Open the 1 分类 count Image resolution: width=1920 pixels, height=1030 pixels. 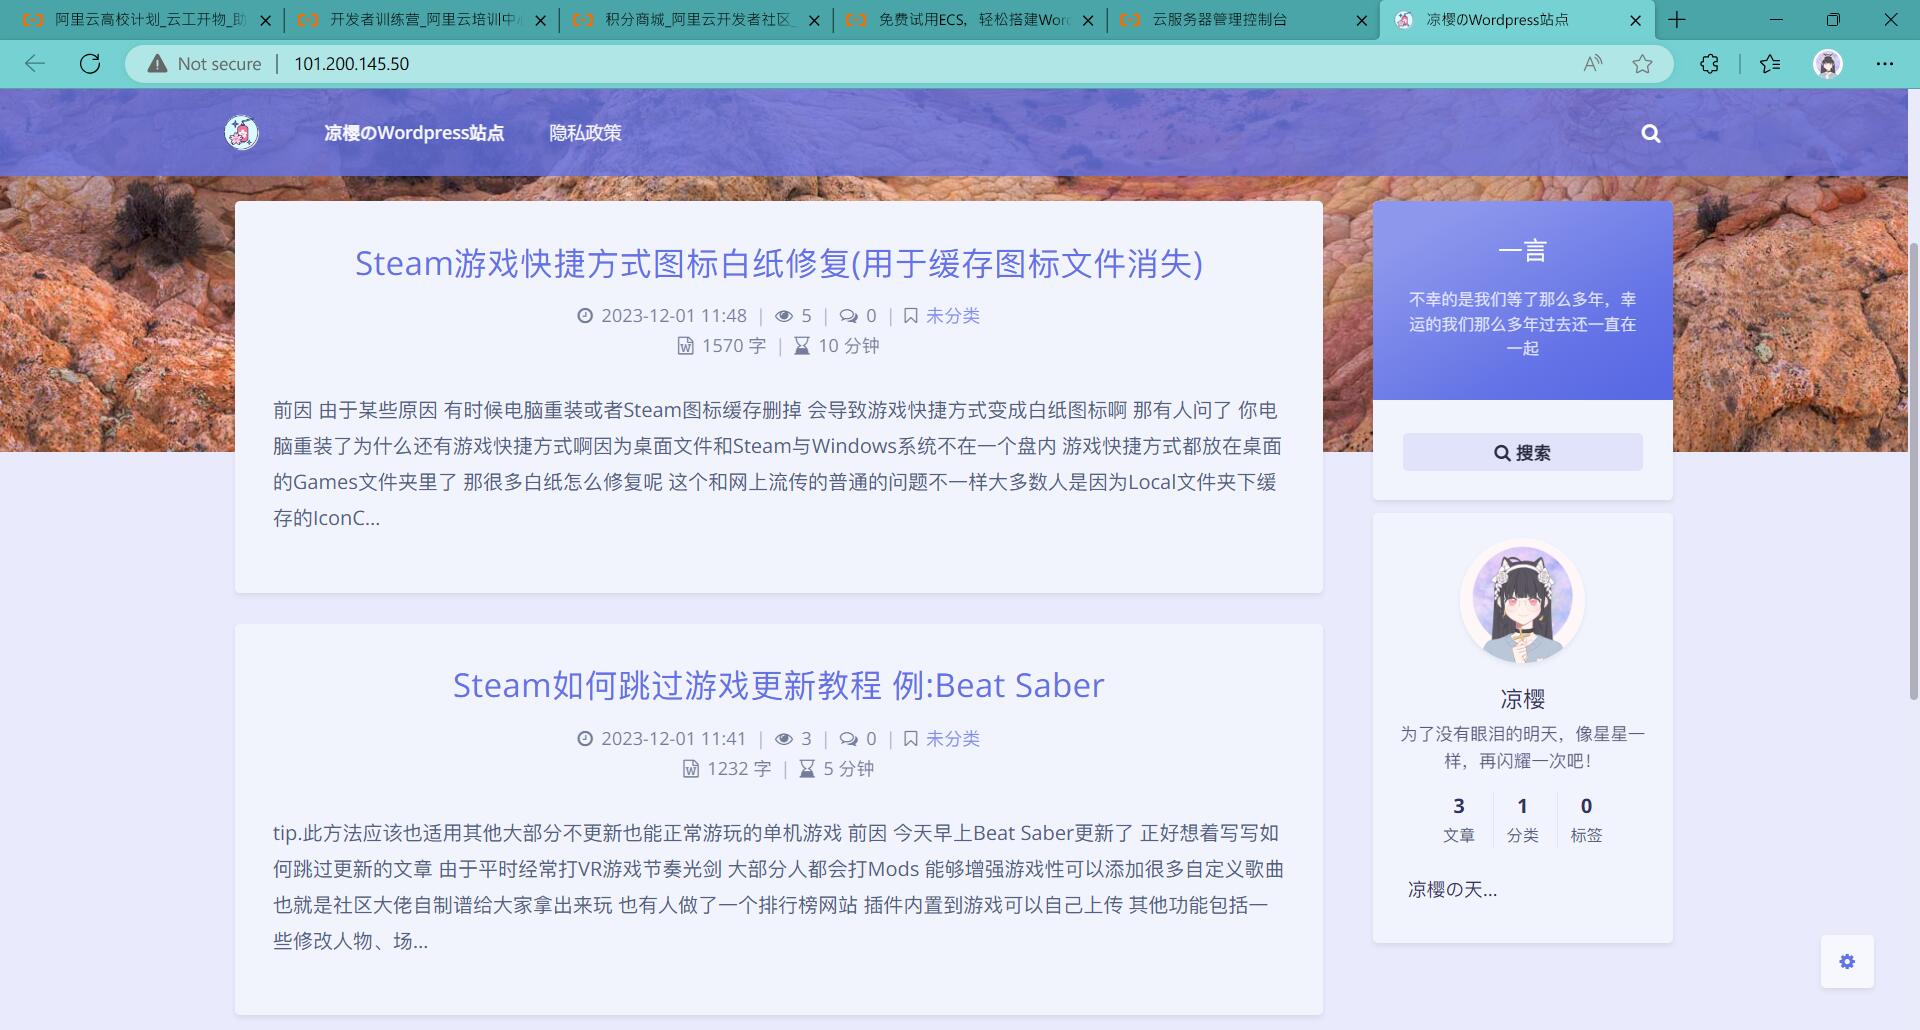click(1522, 819)
